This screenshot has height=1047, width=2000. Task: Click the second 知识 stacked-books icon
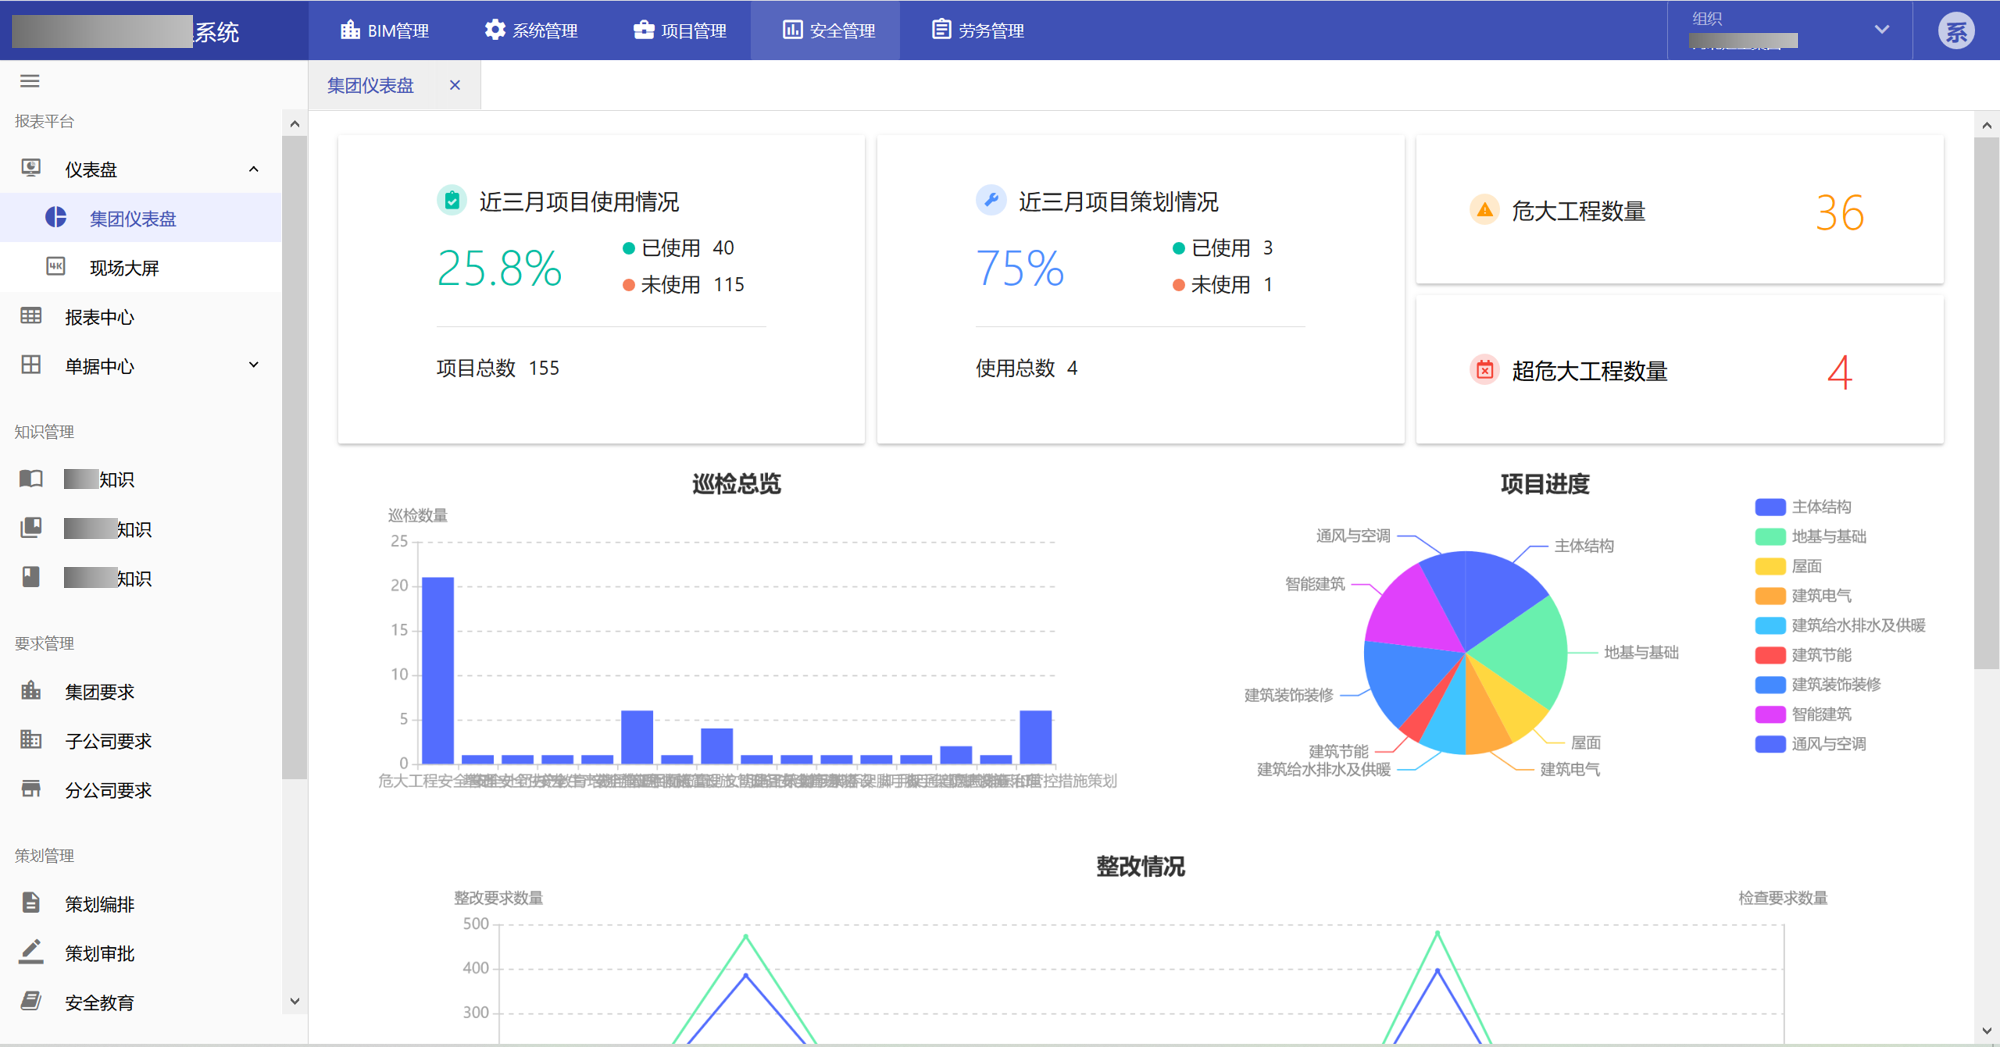tap(31, 527)
